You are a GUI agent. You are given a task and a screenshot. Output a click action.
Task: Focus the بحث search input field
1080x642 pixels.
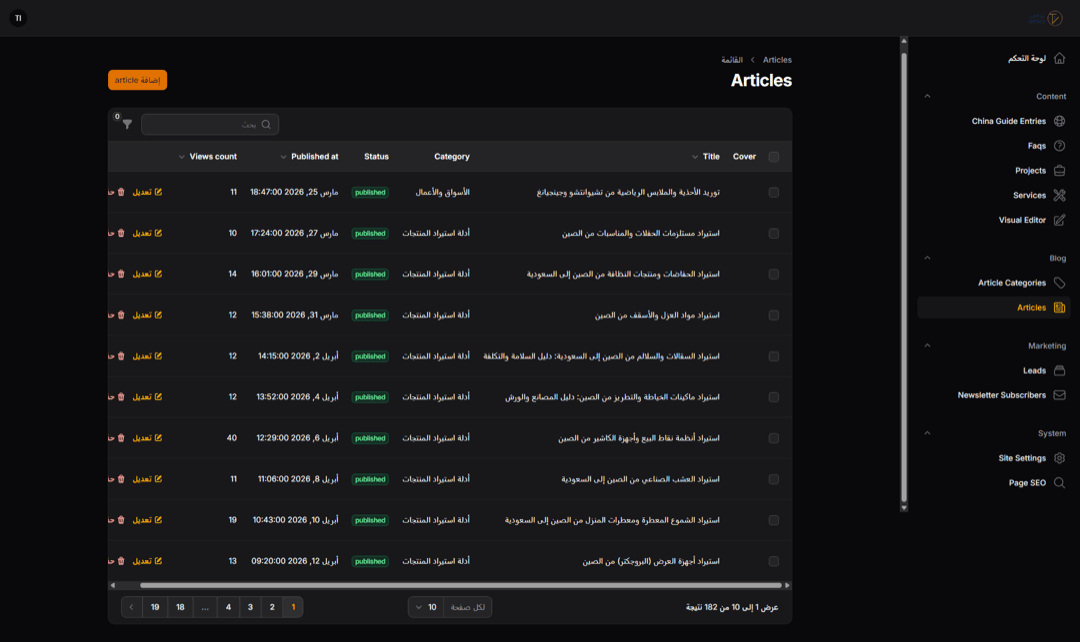210,125
